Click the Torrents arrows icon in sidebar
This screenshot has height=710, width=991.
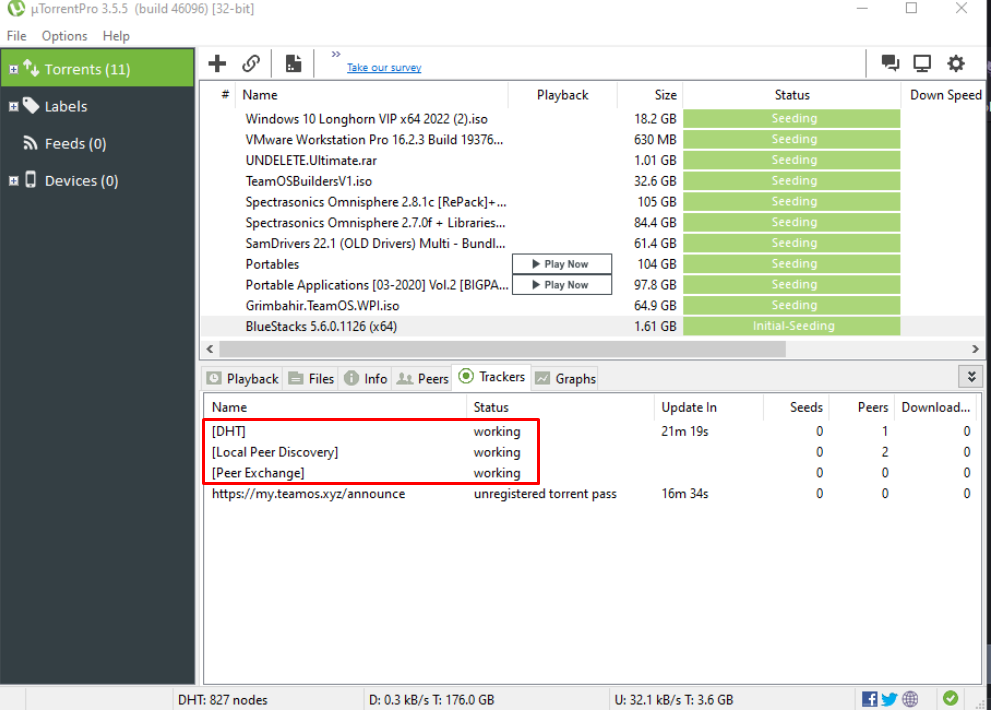coord(31,68)
